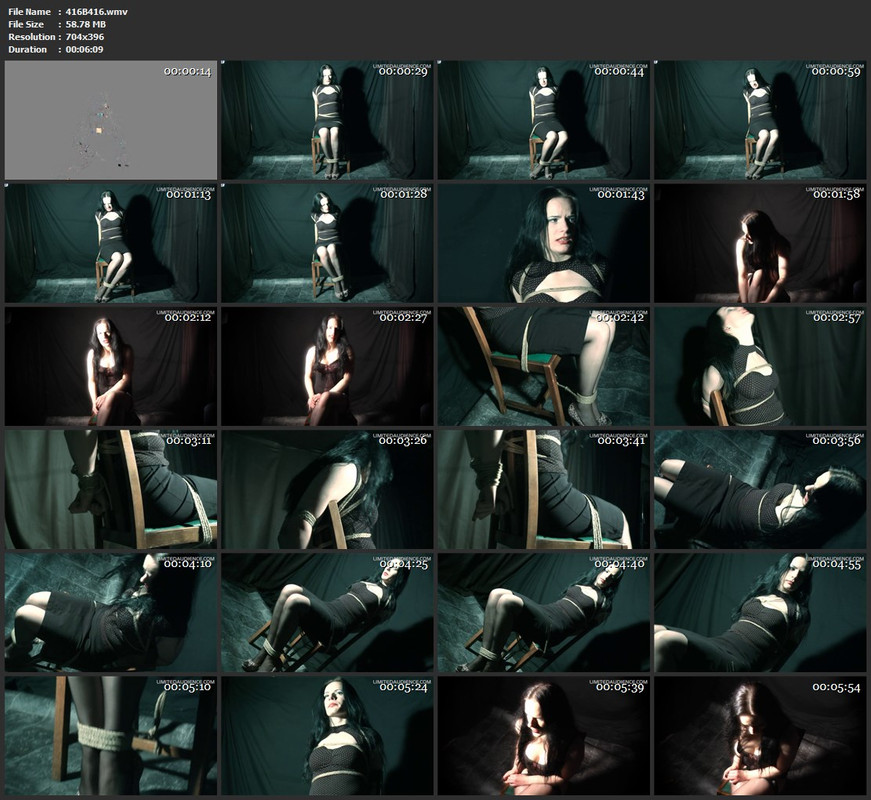Image resolution: width=871 pixels, height=800 pixels.
Task: Click the duration value 00:06:09
Action: (x=84, y=49)
